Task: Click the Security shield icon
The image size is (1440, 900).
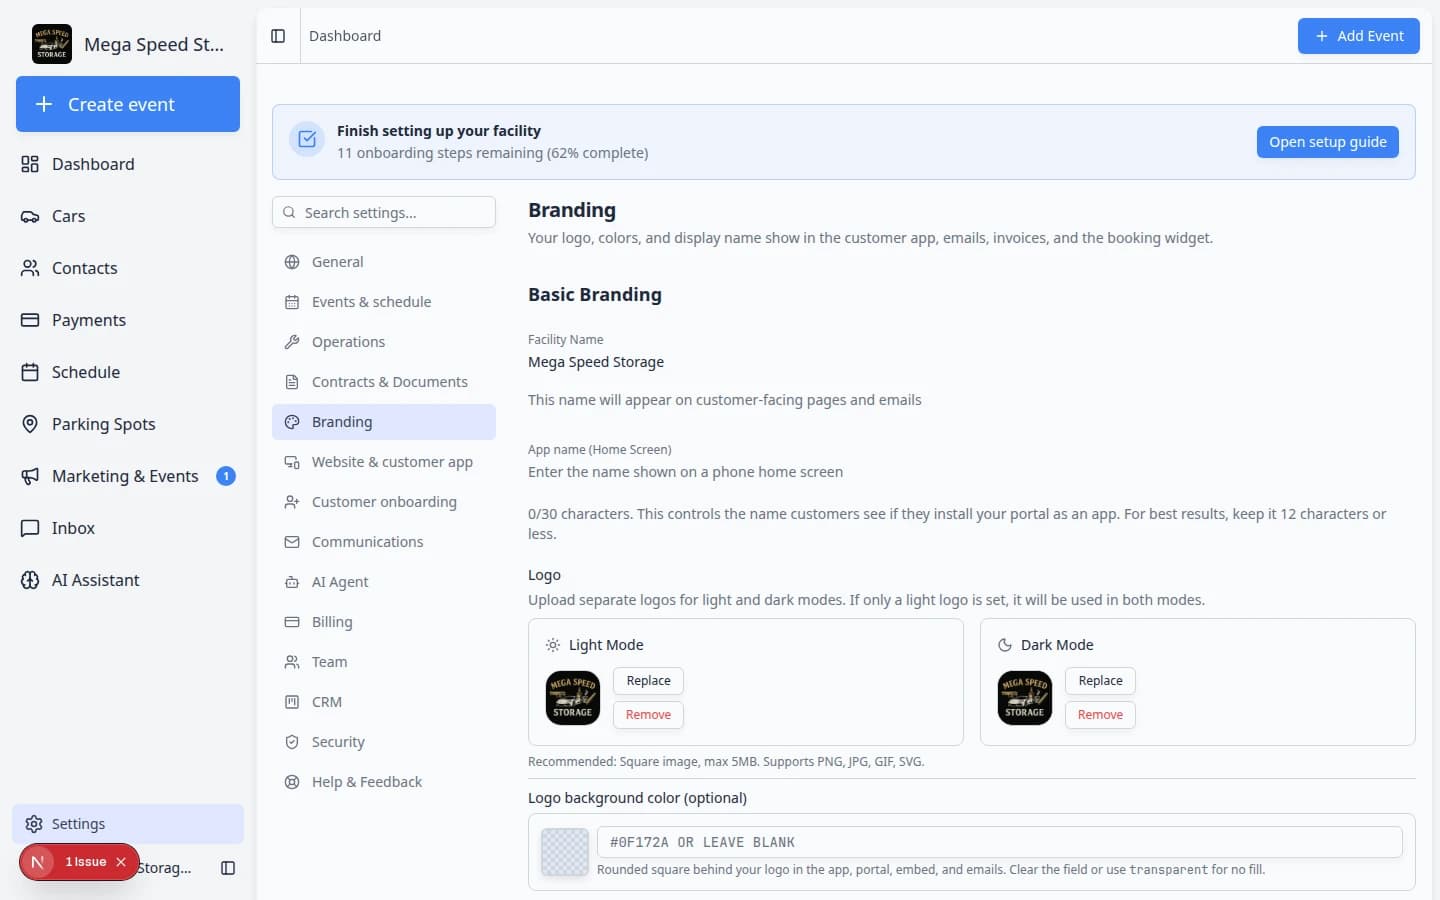Action: pos(292,742)
